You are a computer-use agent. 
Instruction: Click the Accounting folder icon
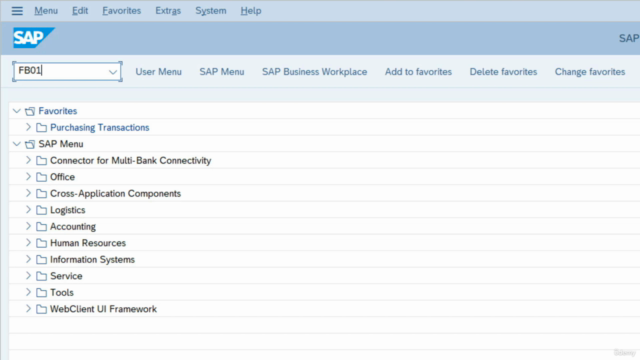coord(41,227)
